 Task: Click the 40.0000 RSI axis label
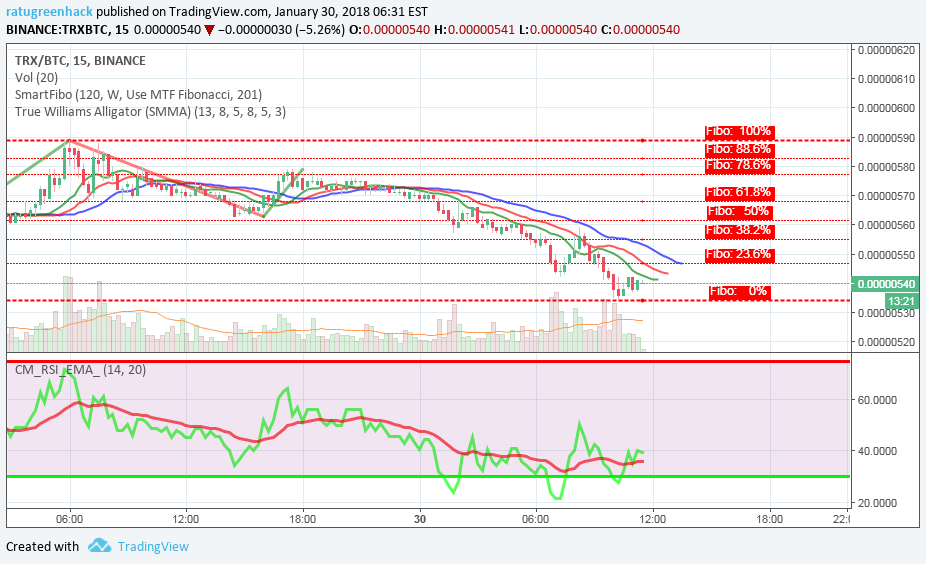point(877,451)
